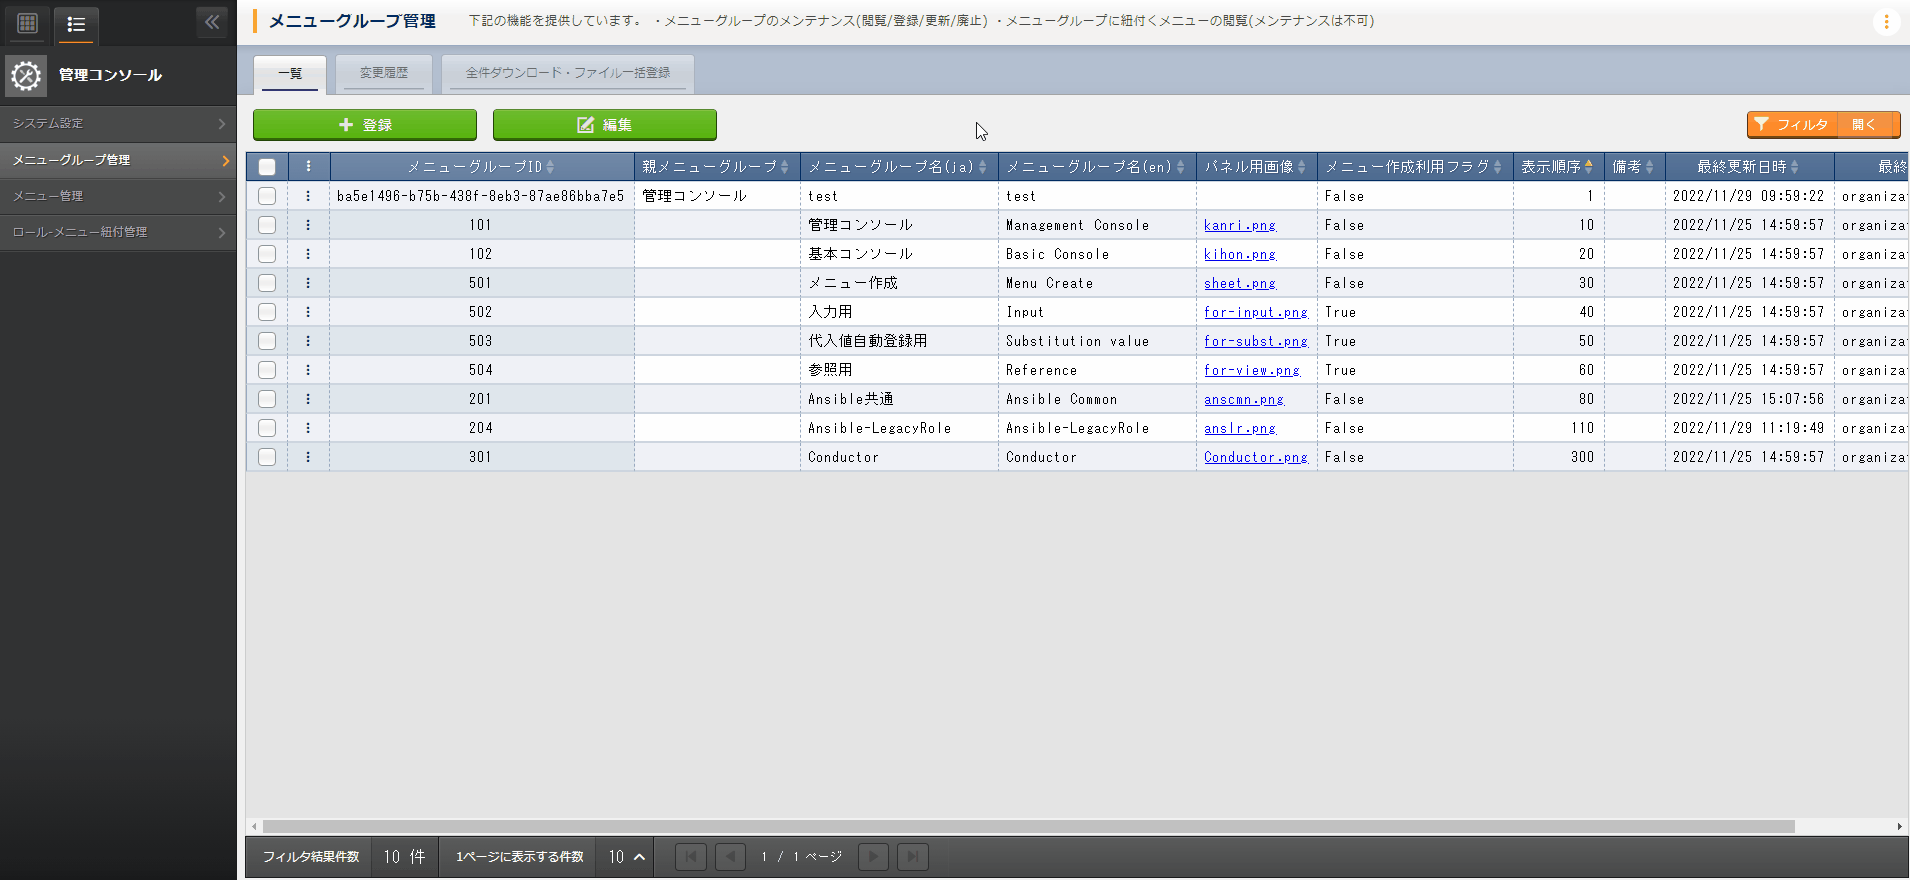Go to the last page pagination icon
This screenshot has width=1910, height=880.
[x=912, y=857]
